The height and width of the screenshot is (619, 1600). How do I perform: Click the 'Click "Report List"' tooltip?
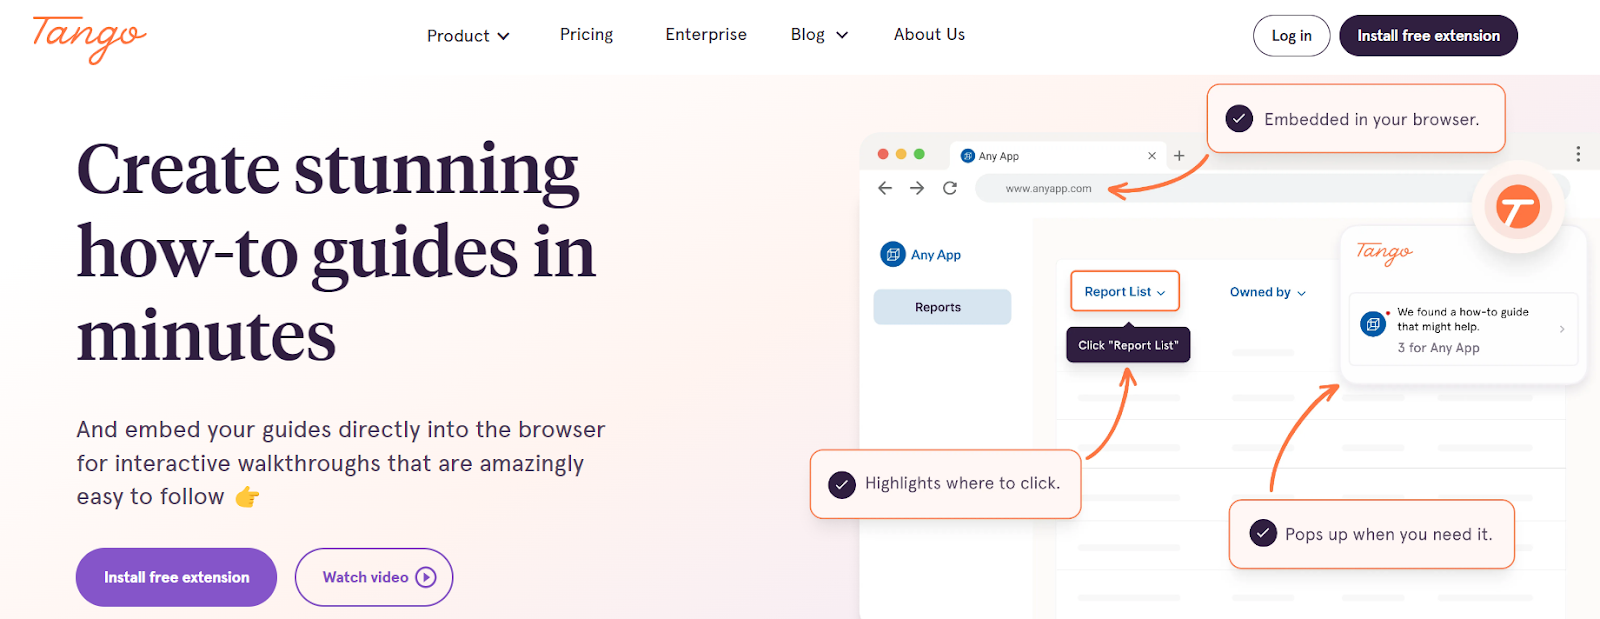point(1128,344)
